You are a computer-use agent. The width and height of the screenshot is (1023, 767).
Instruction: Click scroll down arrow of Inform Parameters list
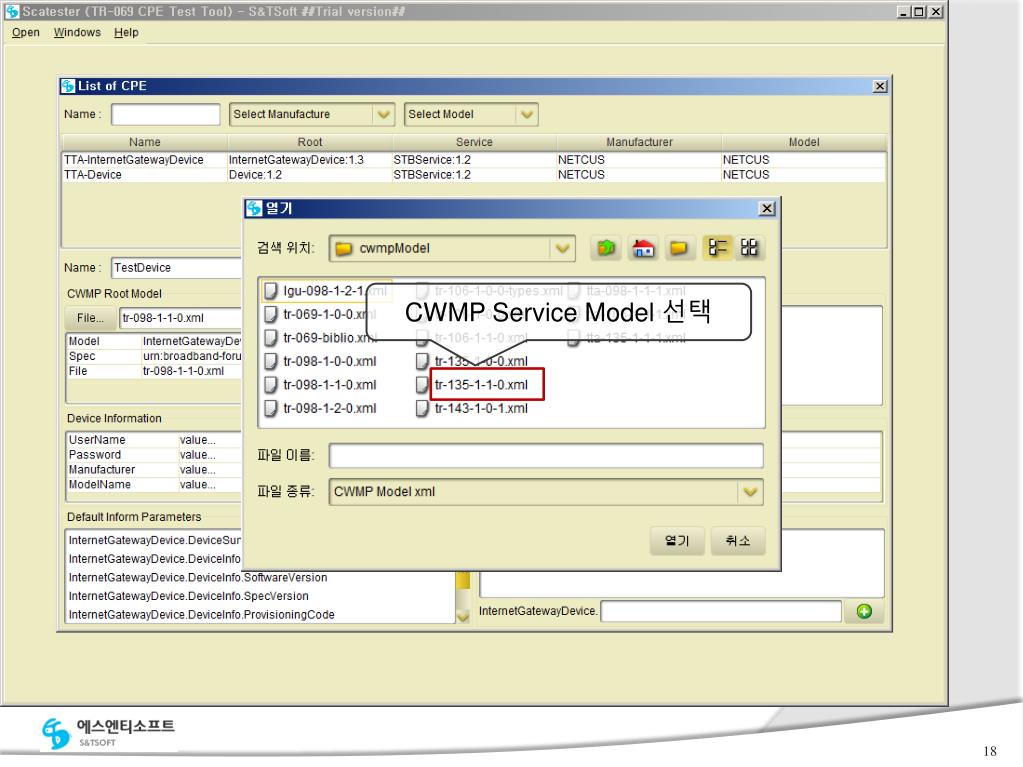click(463, 616)
